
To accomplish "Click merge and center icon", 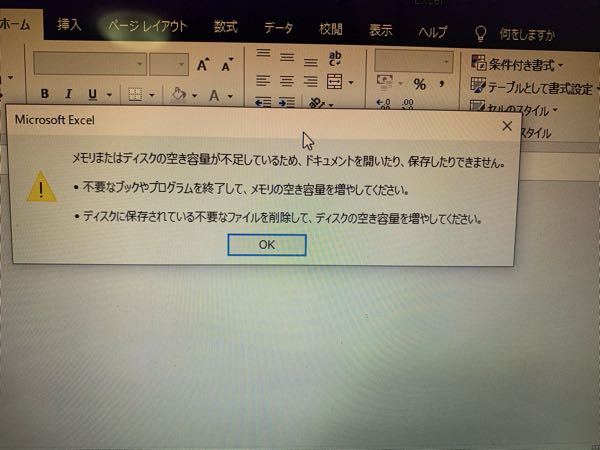I will pos(334,82).
